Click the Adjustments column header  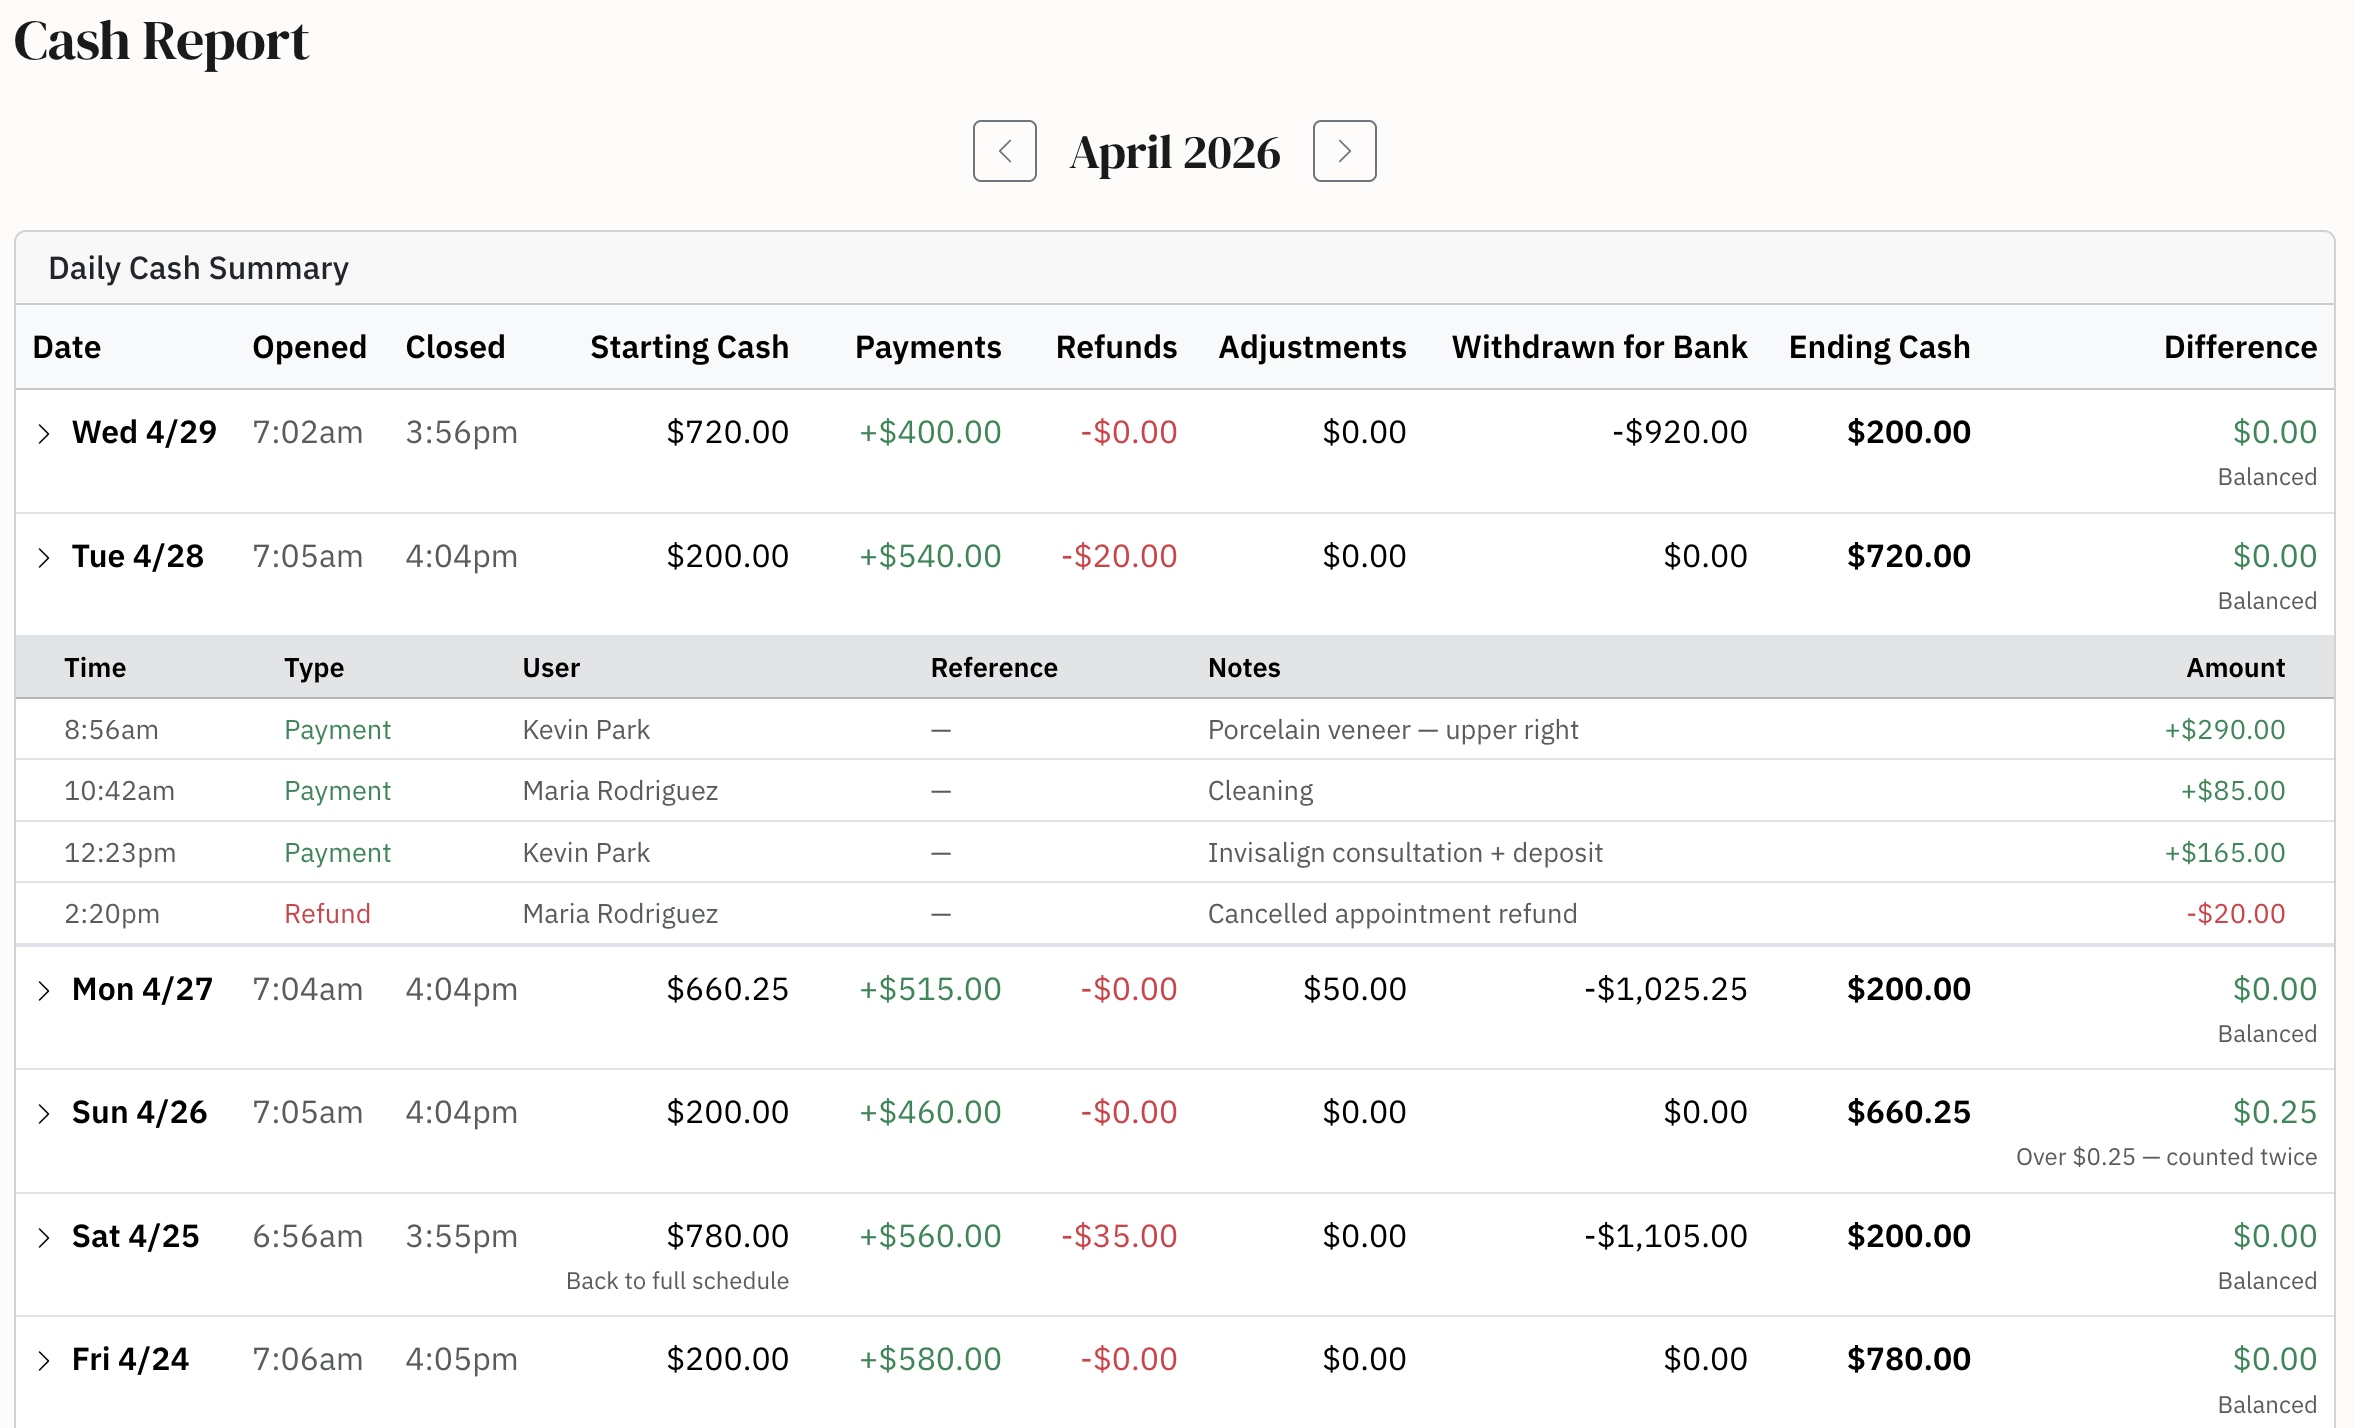coord(1312,347)
